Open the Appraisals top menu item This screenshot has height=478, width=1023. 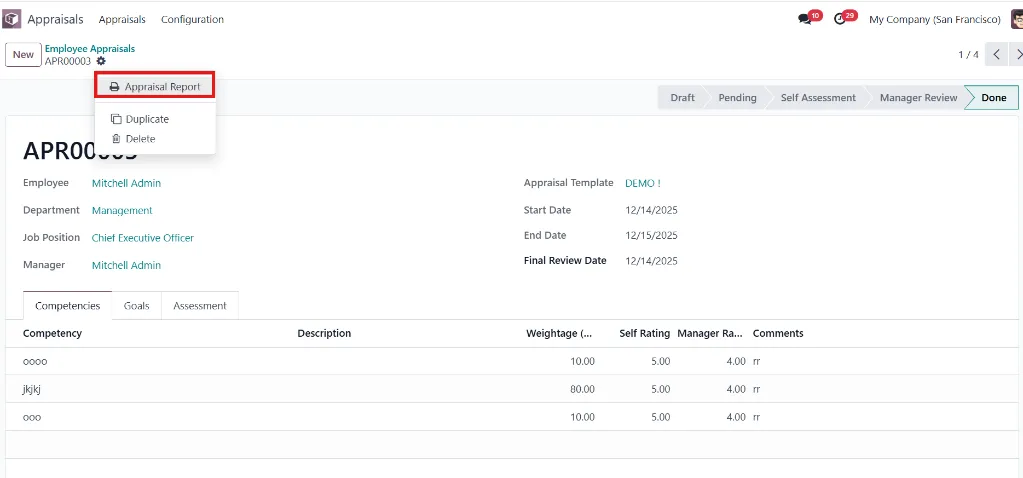tap(122, 20)
